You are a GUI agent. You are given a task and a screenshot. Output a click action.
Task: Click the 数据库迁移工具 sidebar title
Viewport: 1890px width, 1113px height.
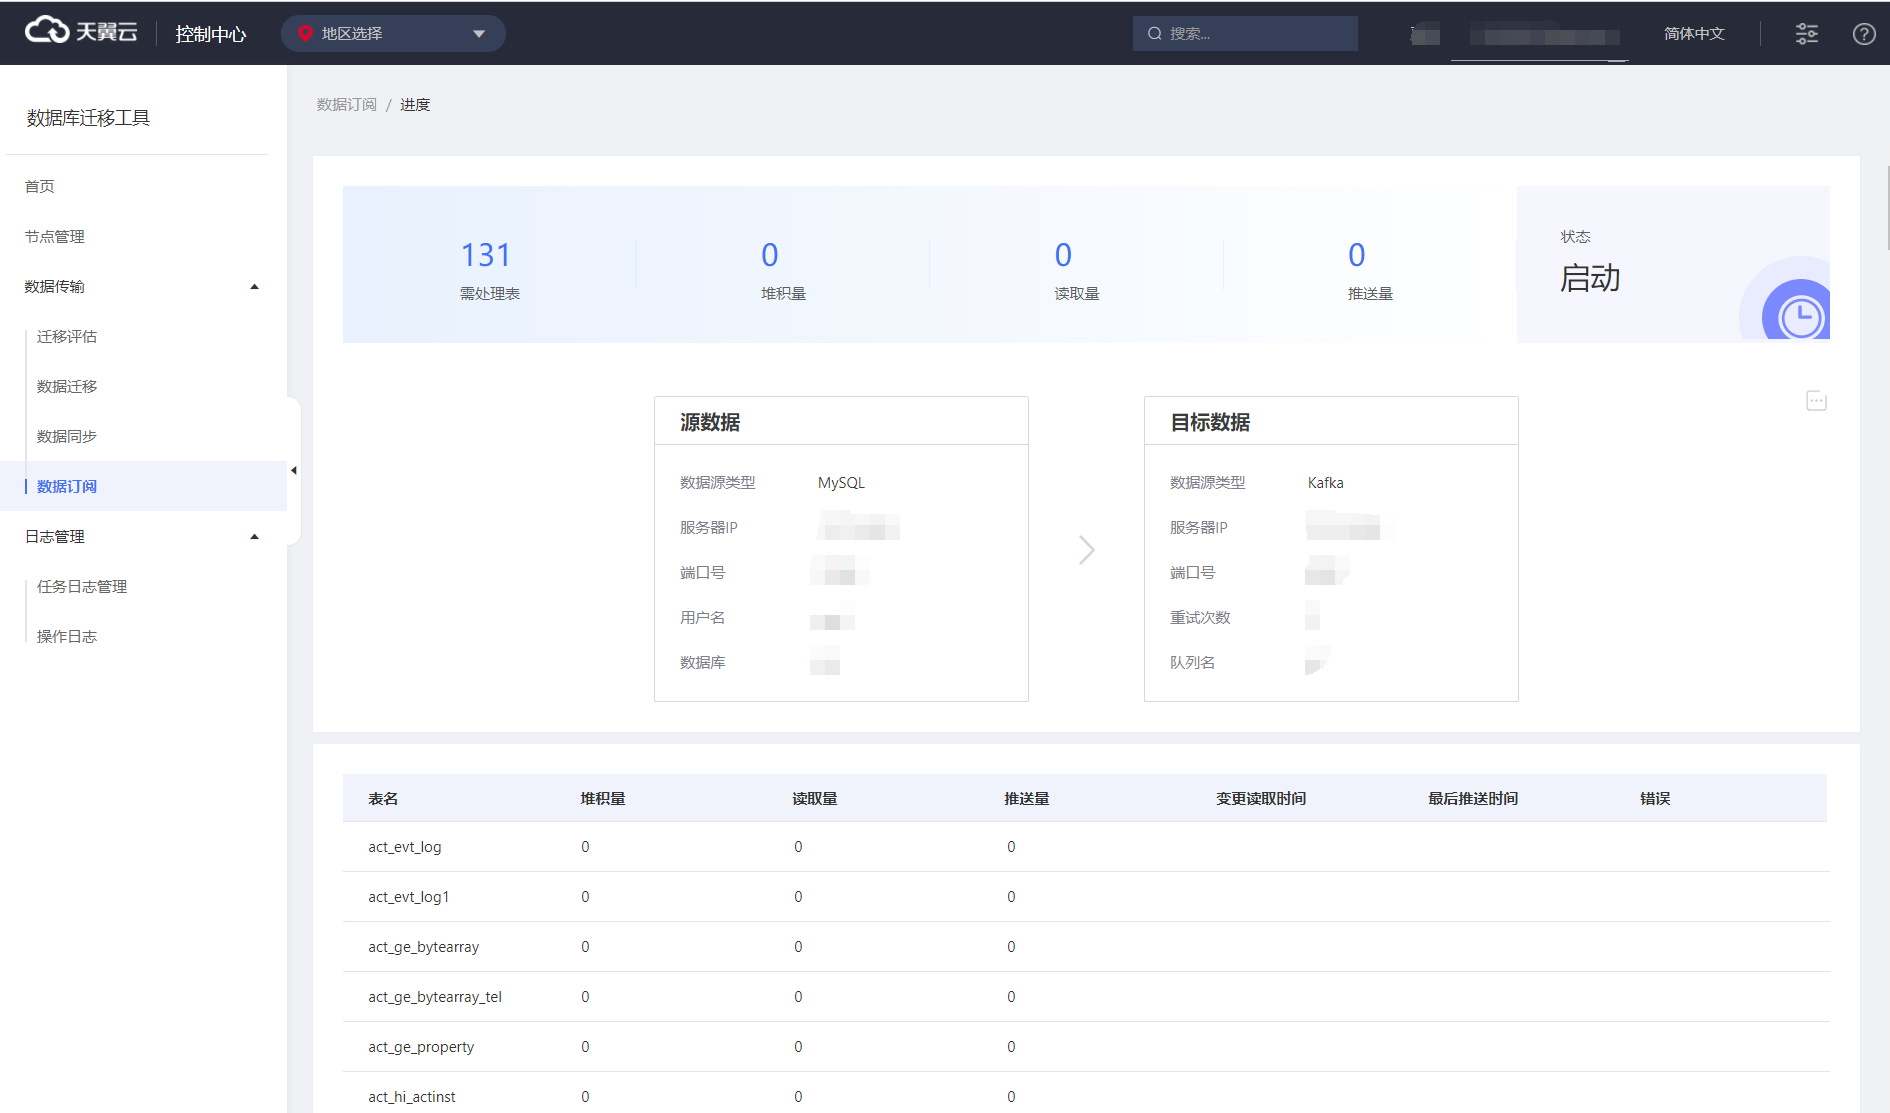[88, 118]
